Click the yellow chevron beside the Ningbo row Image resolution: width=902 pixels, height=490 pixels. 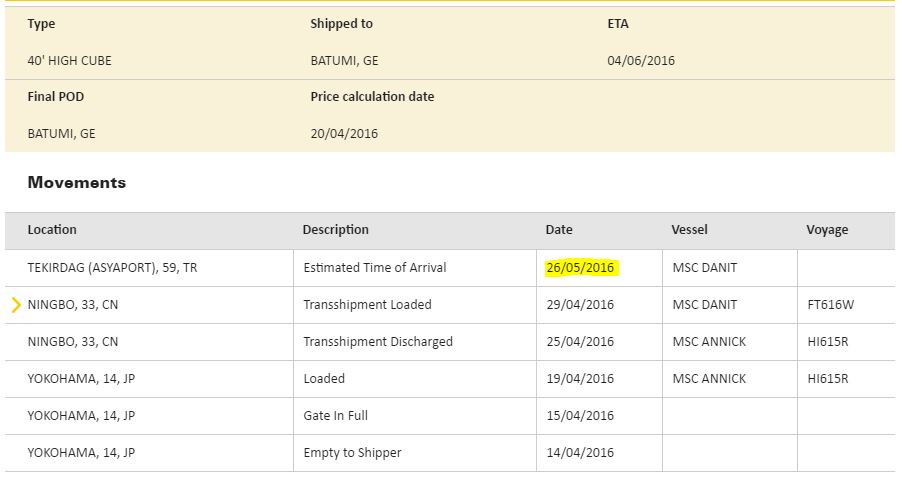pyautogui.click(x=16, y=305)
